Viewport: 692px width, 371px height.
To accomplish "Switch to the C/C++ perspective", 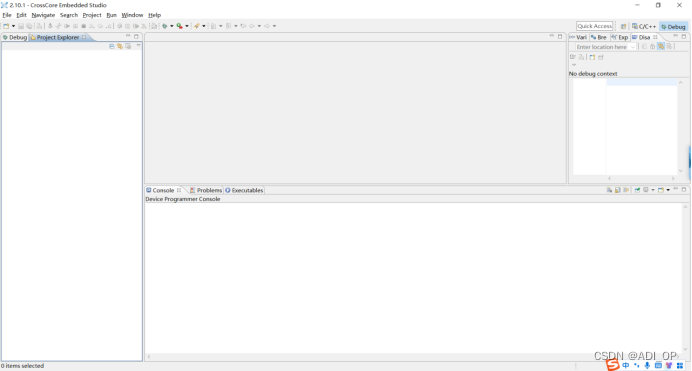I will [644, 26].
